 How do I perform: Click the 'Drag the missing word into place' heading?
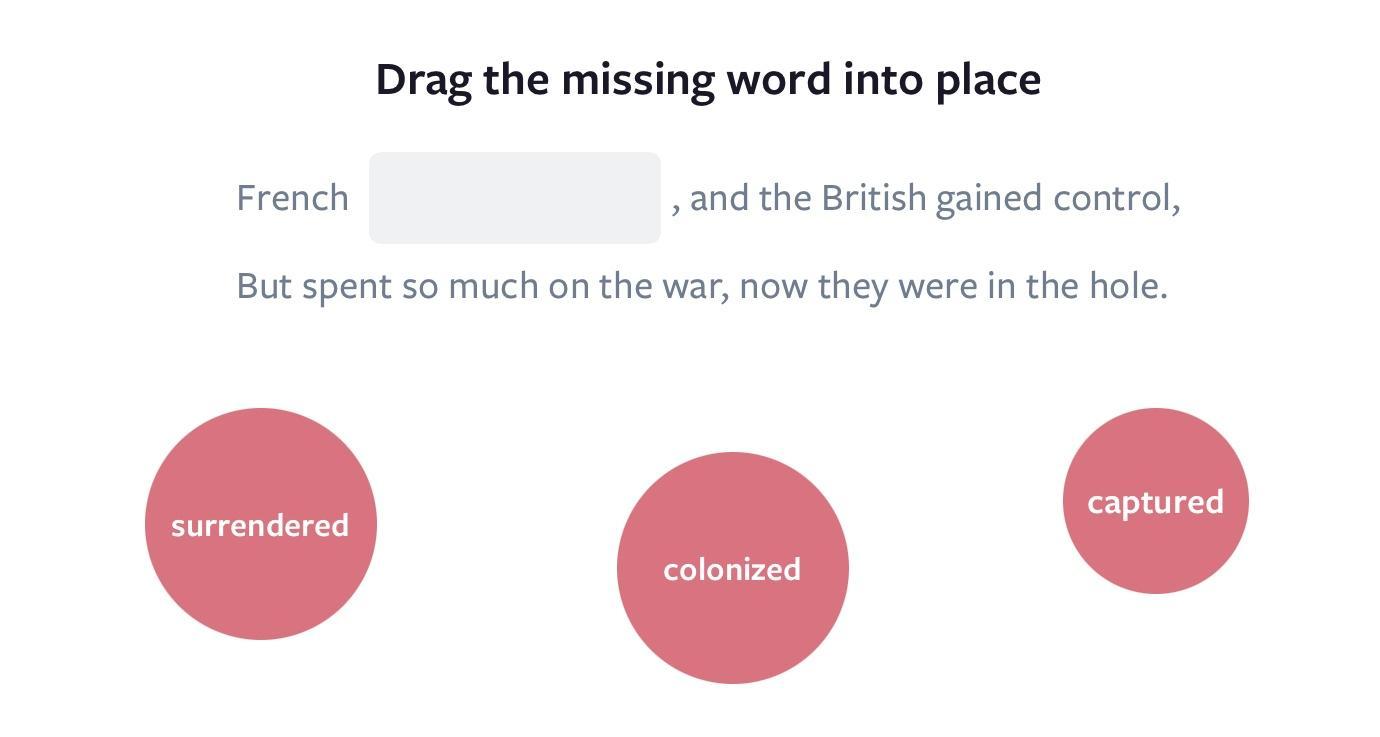(708, 80)
